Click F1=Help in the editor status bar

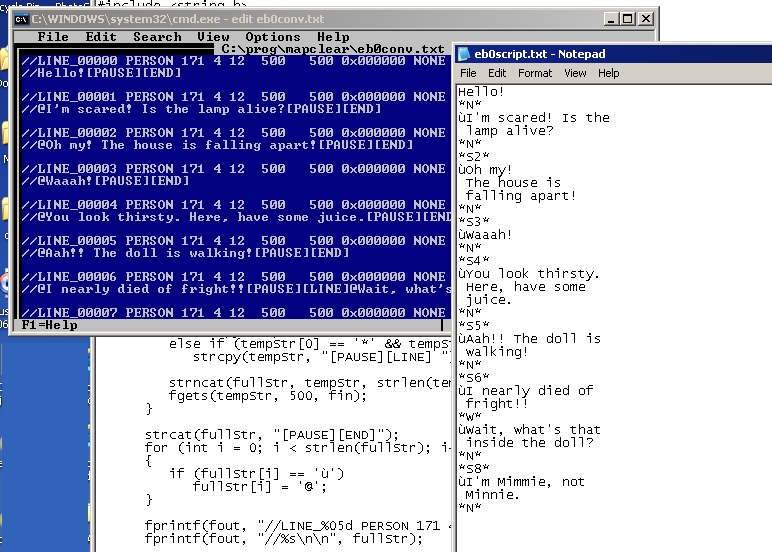pyautogui.click(x=49, y=325)
